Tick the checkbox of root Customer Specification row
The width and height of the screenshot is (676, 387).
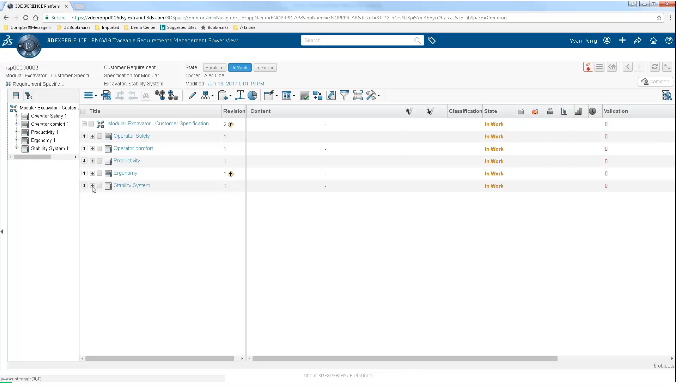point(91,124)
